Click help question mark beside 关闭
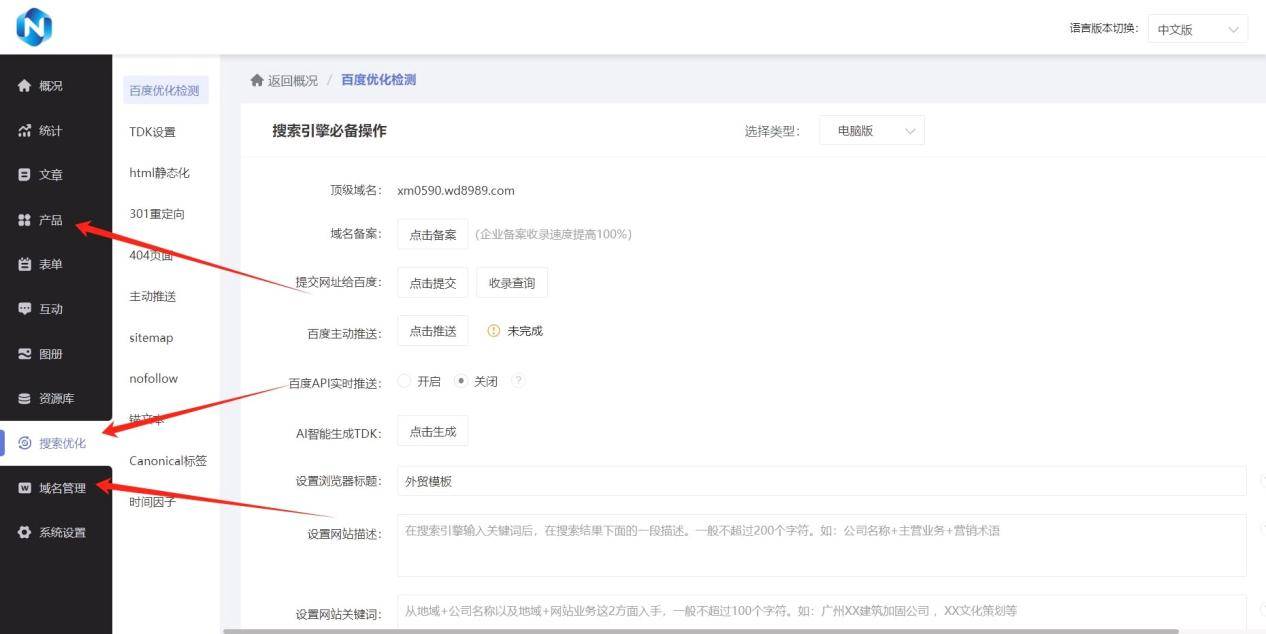Image resolution: width=1266 pixels, height=634 pixels. 518,381
